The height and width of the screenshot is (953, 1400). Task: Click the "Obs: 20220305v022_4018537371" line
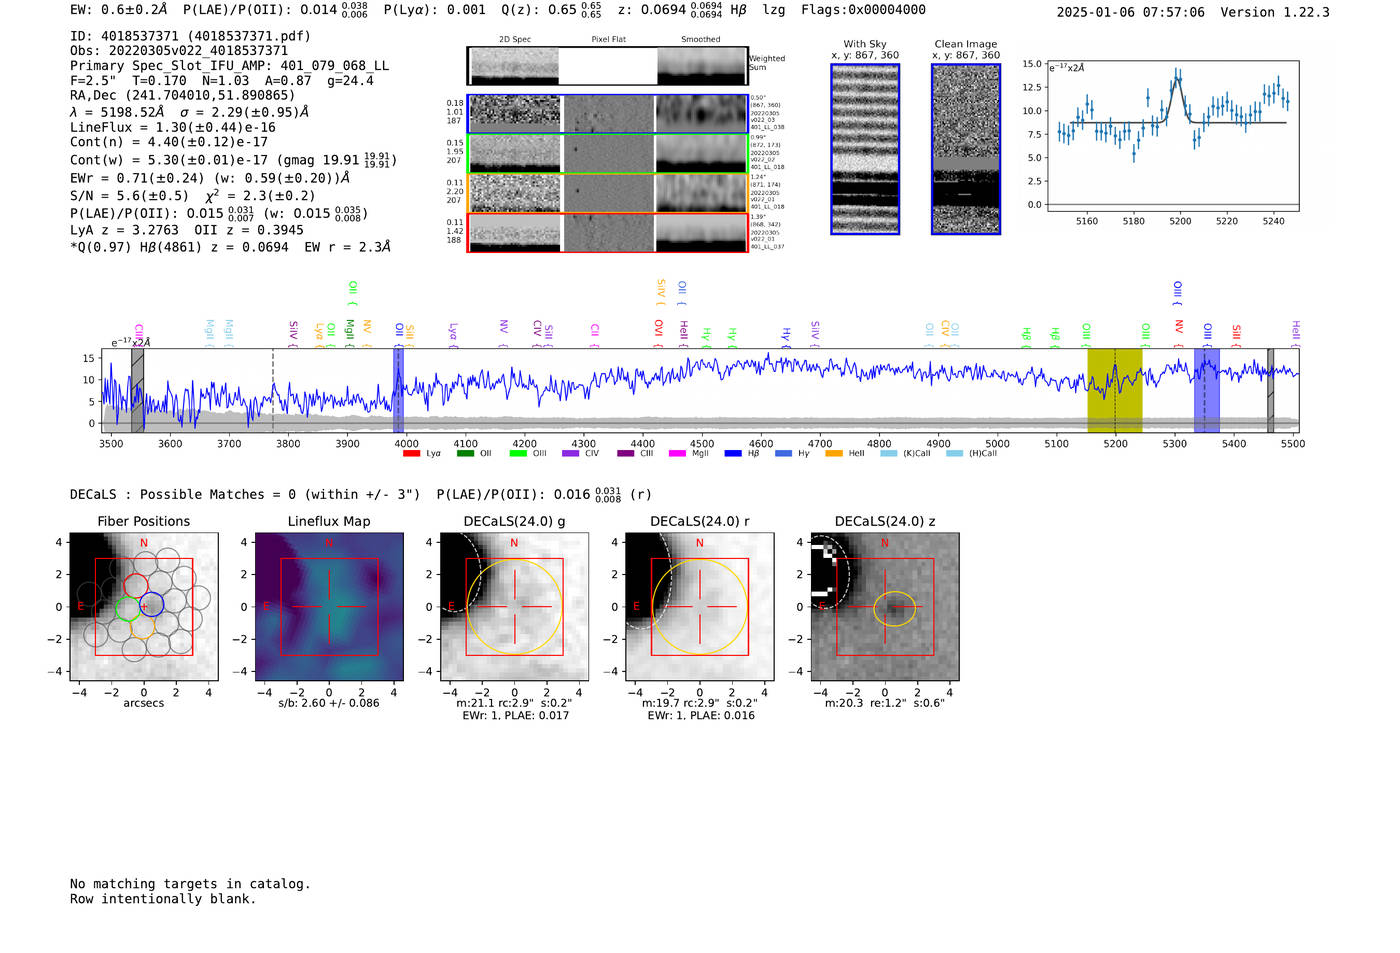[x=179, y=51]
